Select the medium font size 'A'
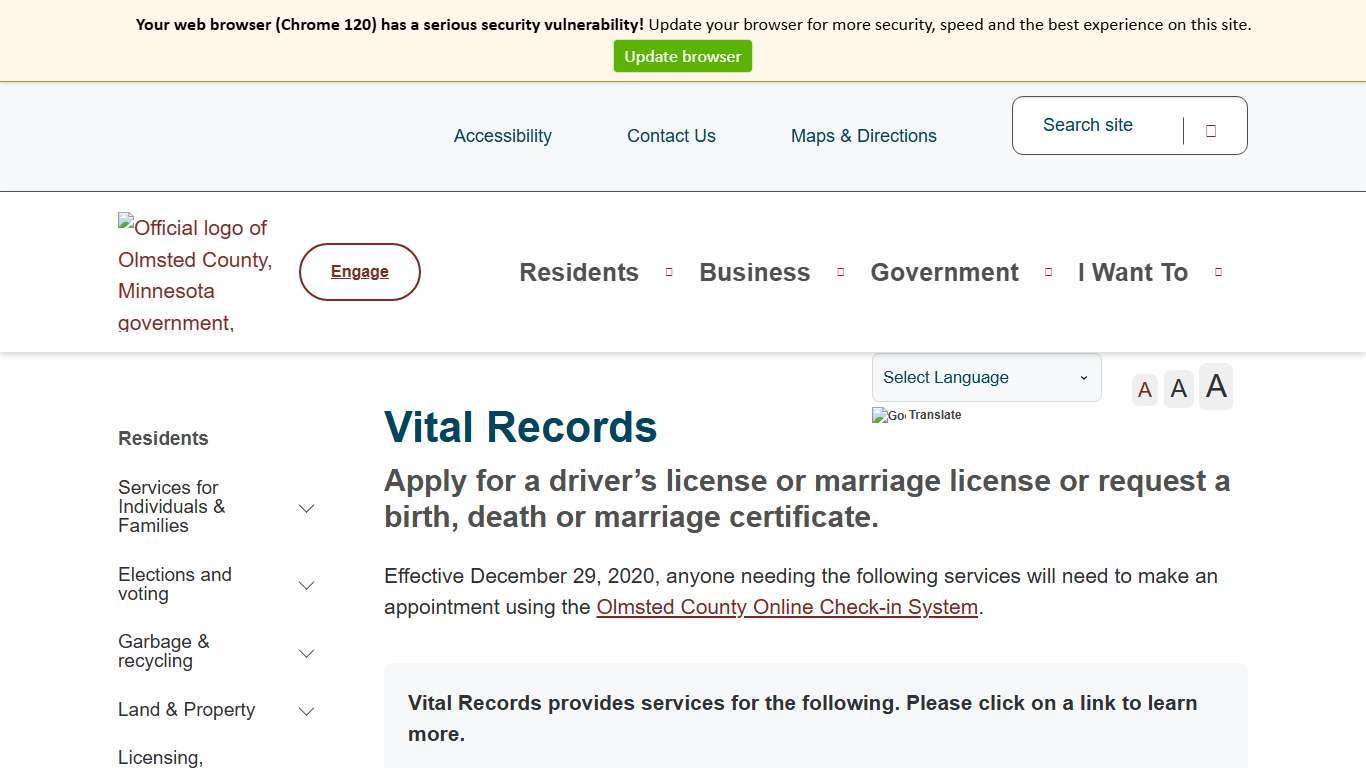 coord(1178,388)
